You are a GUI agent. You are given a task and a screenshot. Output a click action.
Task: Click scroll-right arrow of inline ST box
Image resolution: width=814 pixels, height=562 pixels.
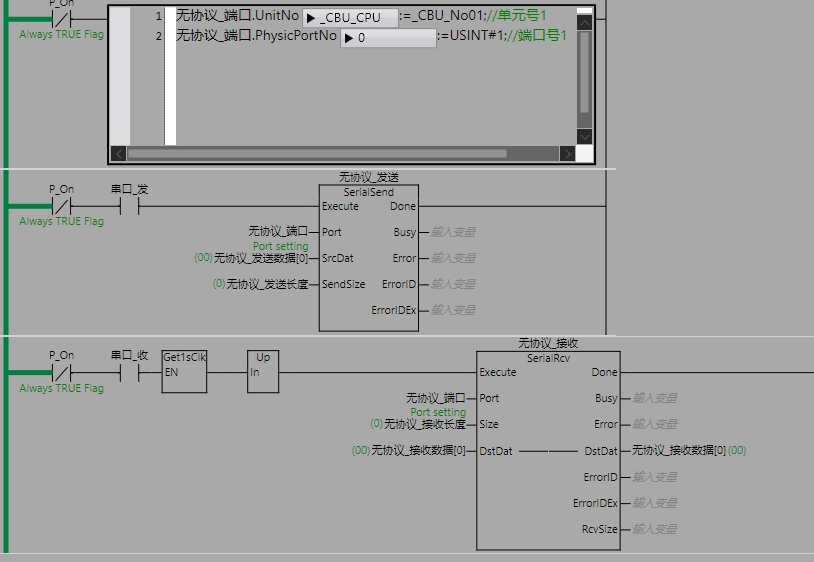[567, 154]
